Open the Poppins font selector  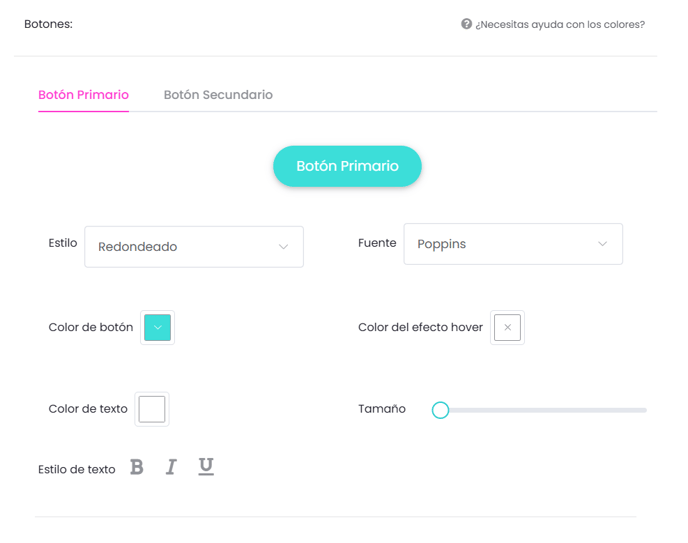513,244
